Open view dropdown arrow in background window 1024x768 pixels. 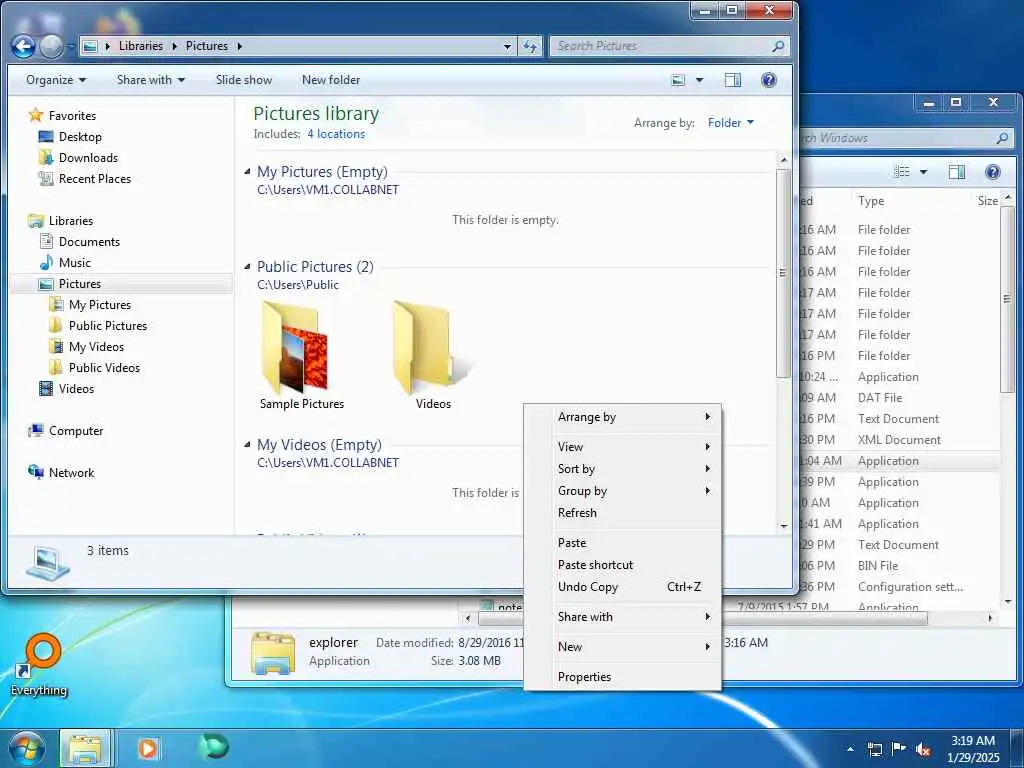(923, 172)
